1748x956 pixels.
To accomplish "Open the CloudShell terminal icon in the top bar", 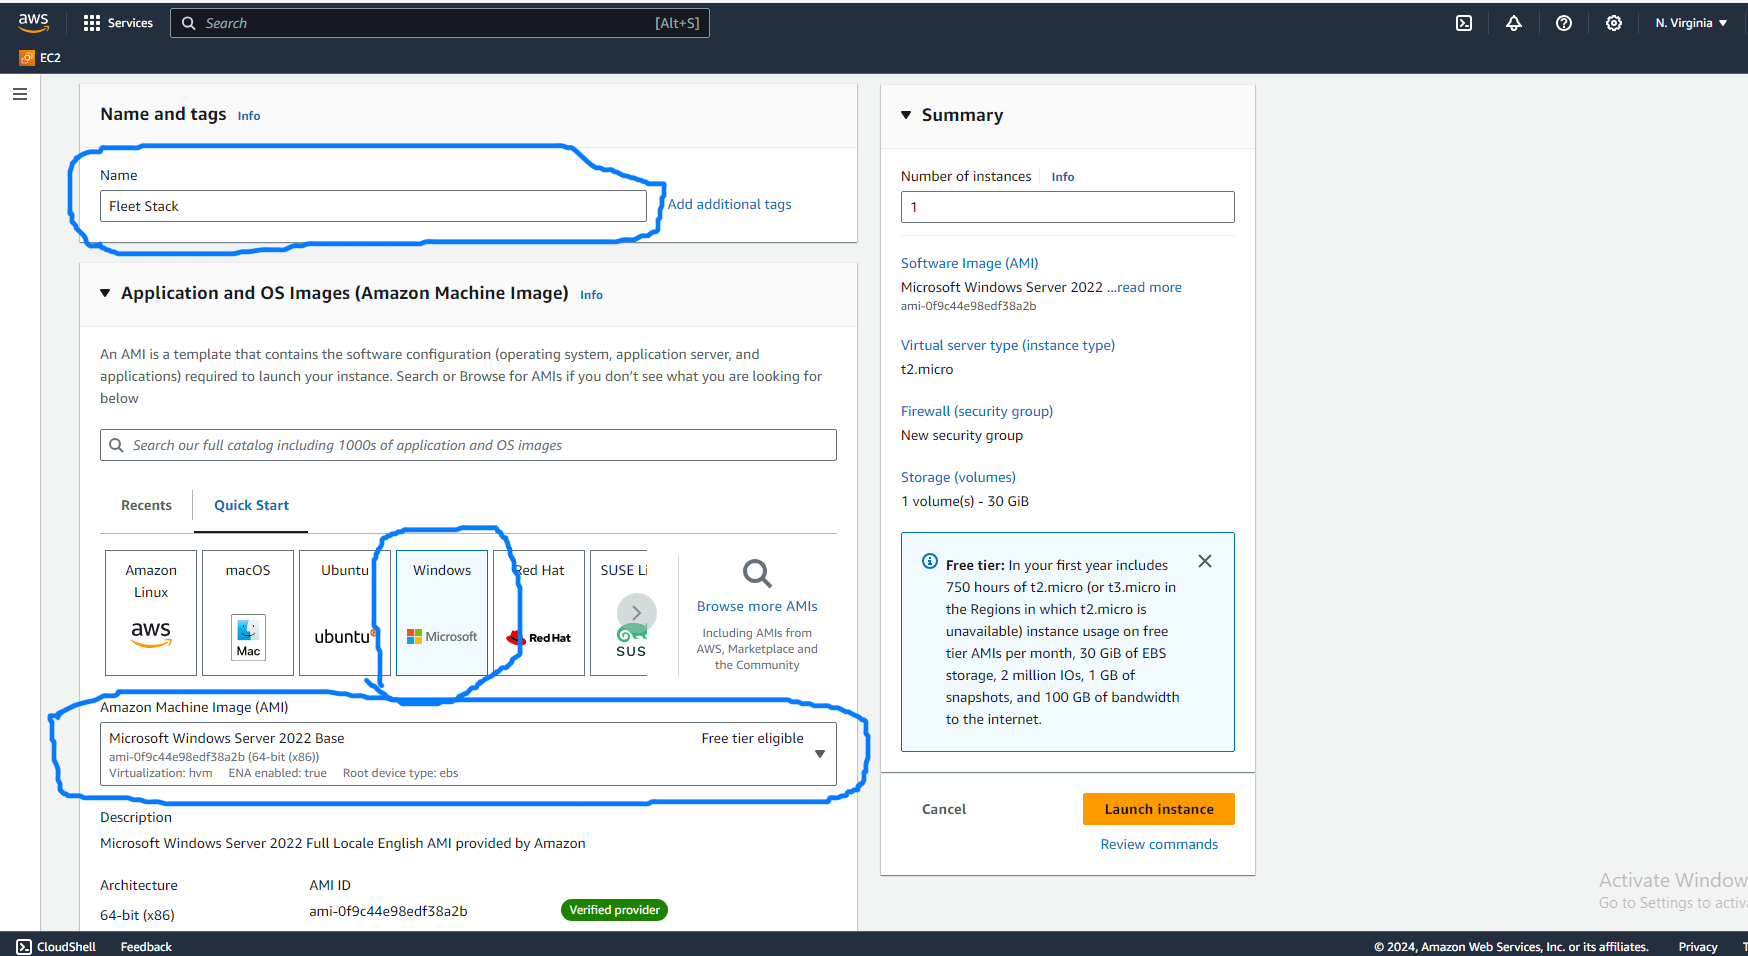I will tap(1464, 23).
